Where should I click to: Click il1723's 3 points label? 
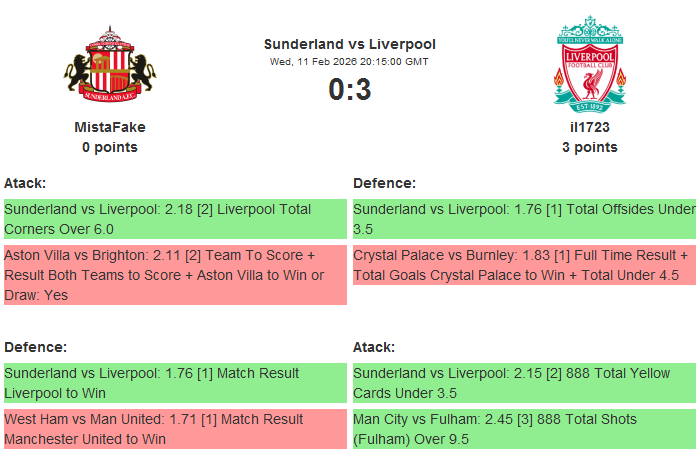tap(590, 147)
